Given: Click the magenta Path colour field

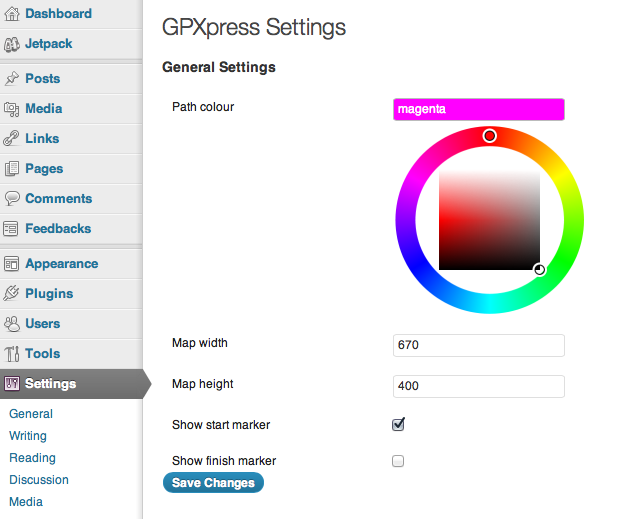Looking at the screenshot, I should coord(479,109).
